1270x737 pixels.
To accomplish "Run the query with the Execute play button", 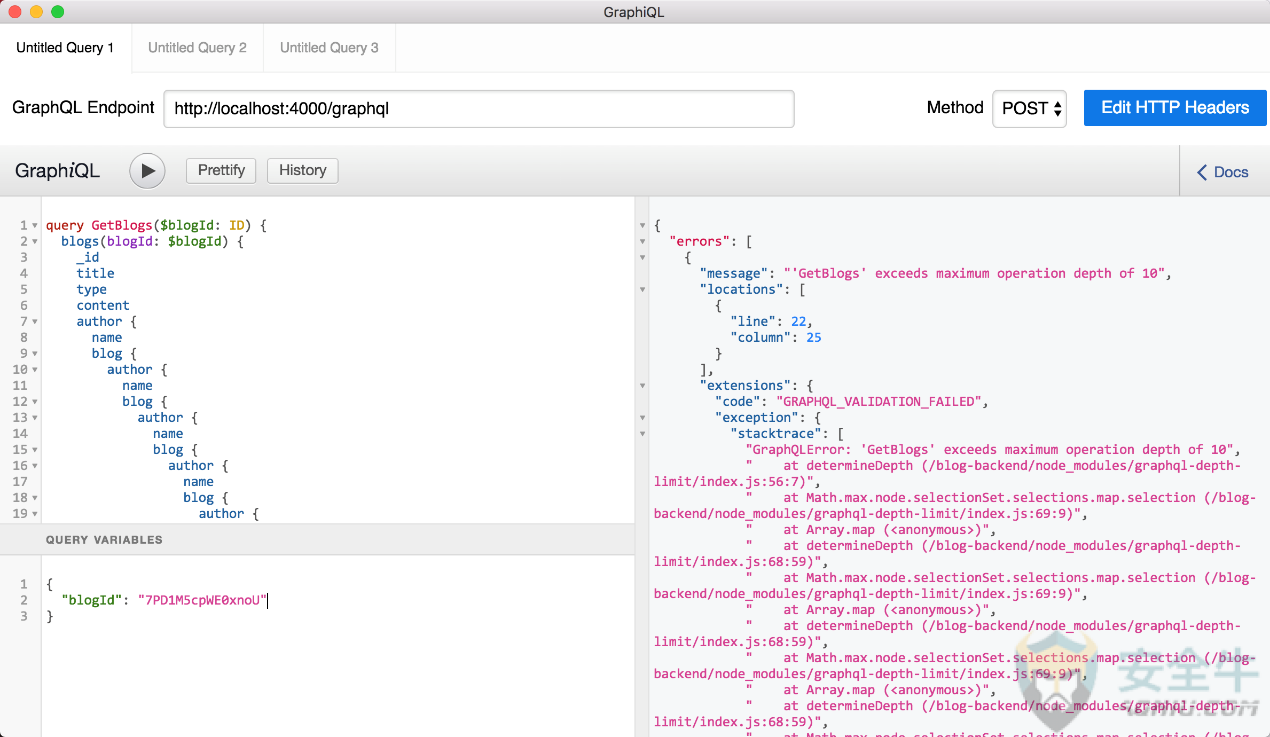I will (x=147, y=171).
